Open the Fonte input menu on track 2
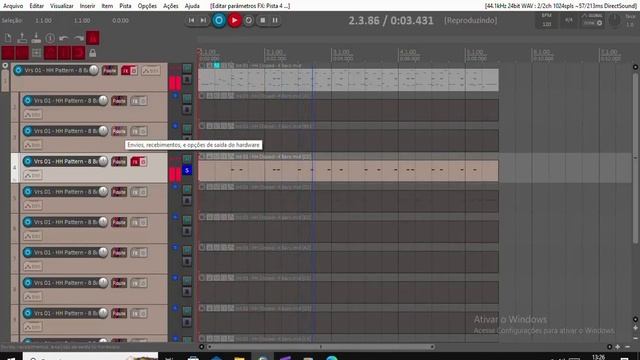 [x=119, y=101]
